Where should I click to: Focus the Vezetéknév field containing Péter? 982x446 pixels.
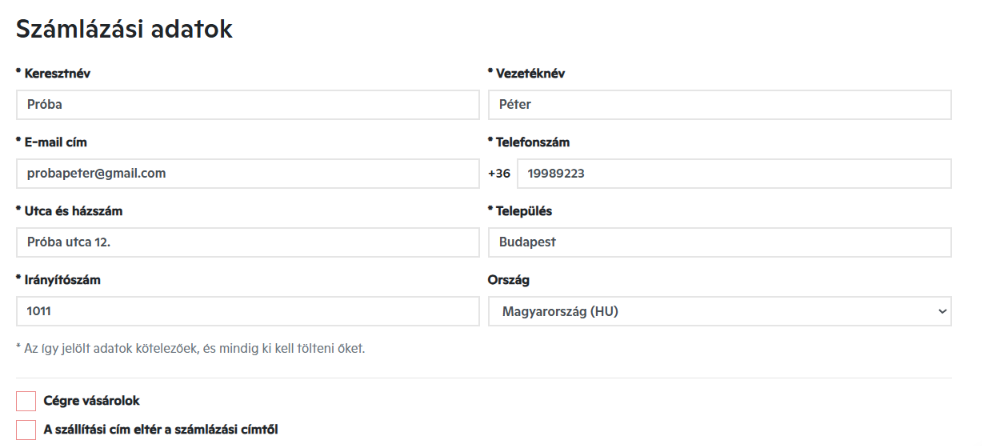(720, 105)
